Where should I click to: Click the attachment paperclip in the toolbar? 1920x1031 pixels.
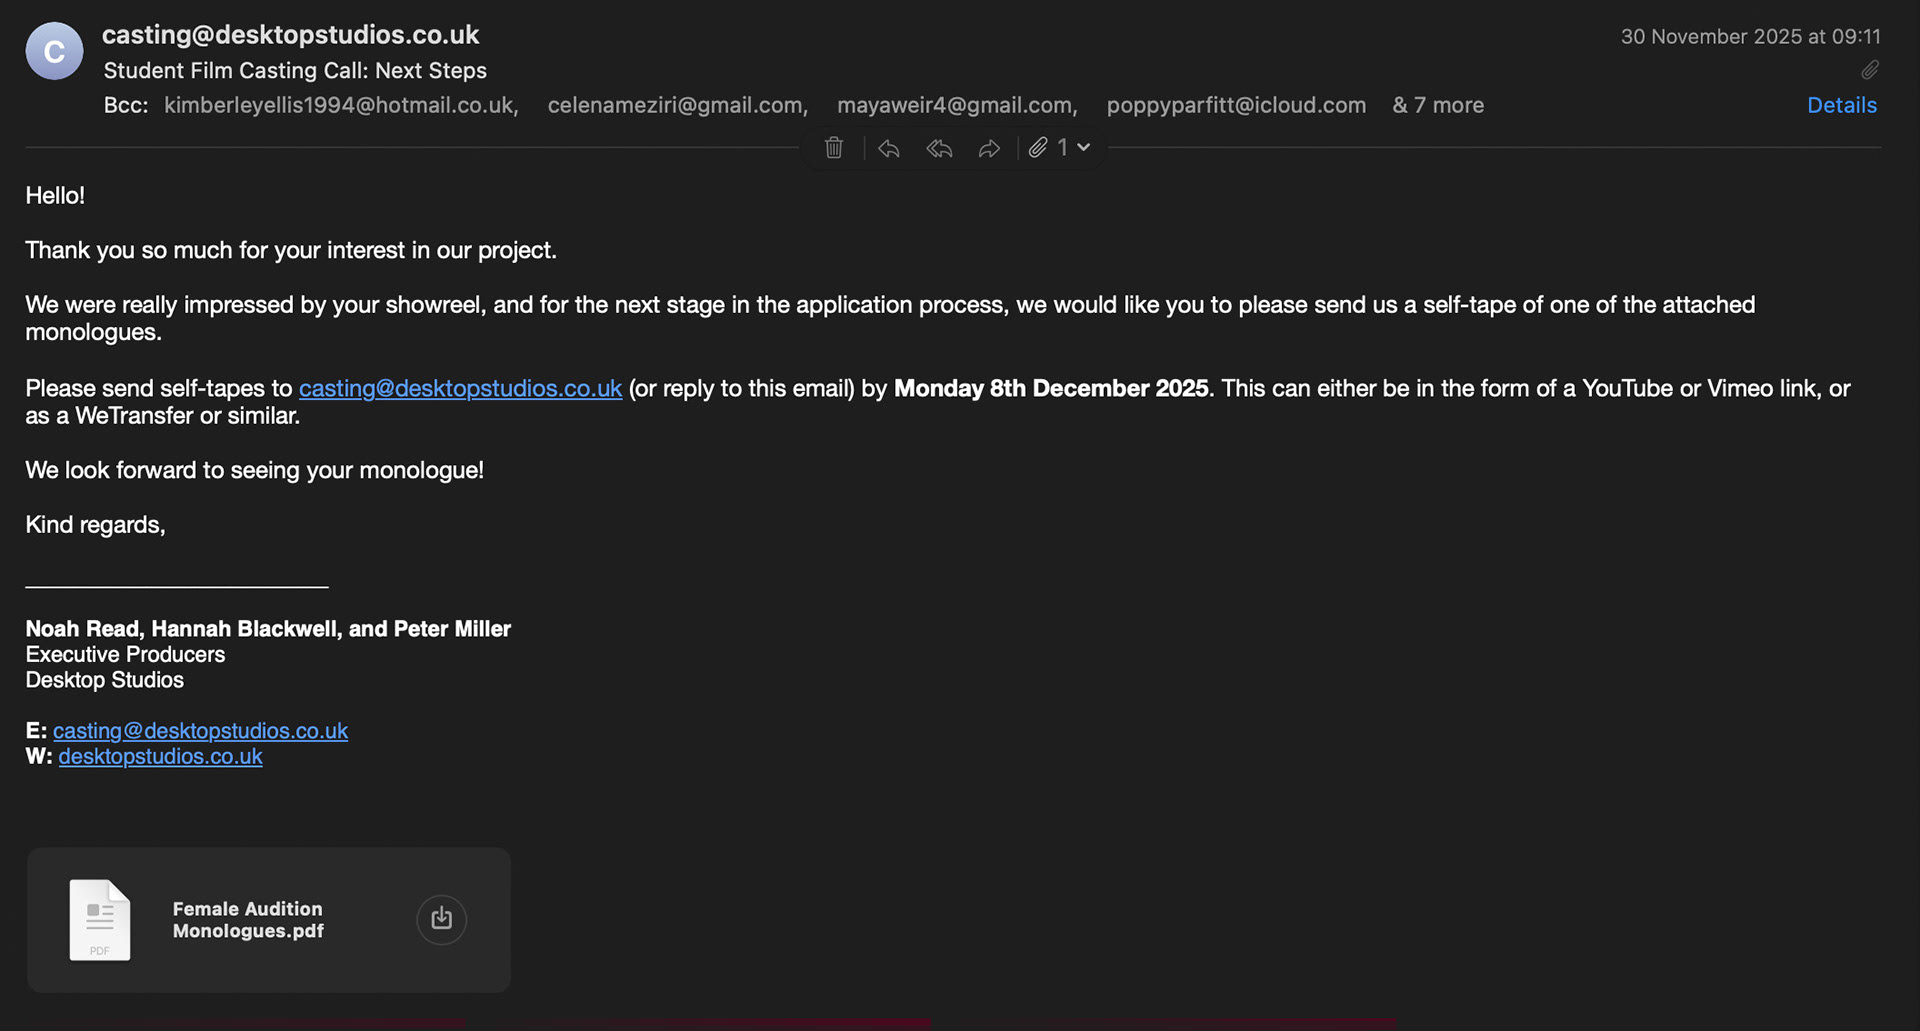pyautogui.click(x=1039, y=148)
